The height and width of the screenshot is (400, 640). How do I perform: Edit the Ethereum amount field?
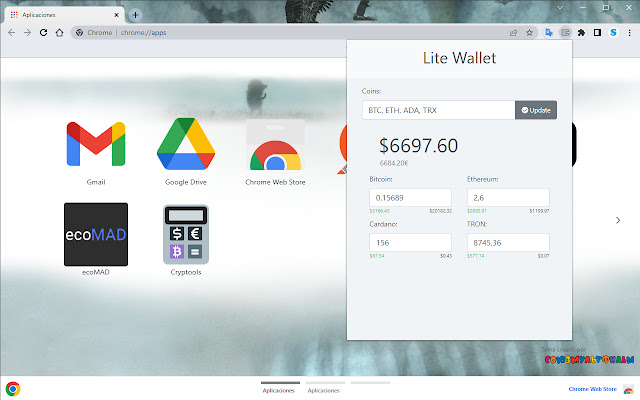(x=508, y=198)
